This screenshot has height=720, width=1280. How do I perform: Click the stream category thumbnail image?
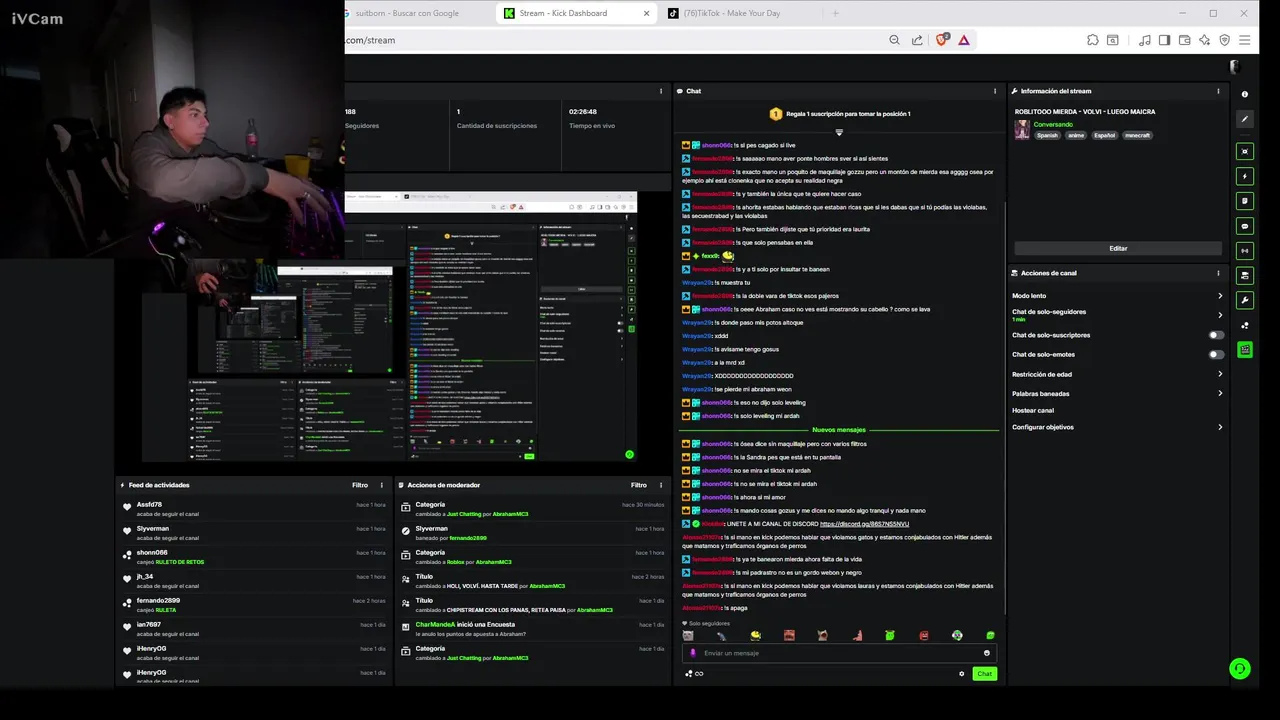tap(1022, 130)
